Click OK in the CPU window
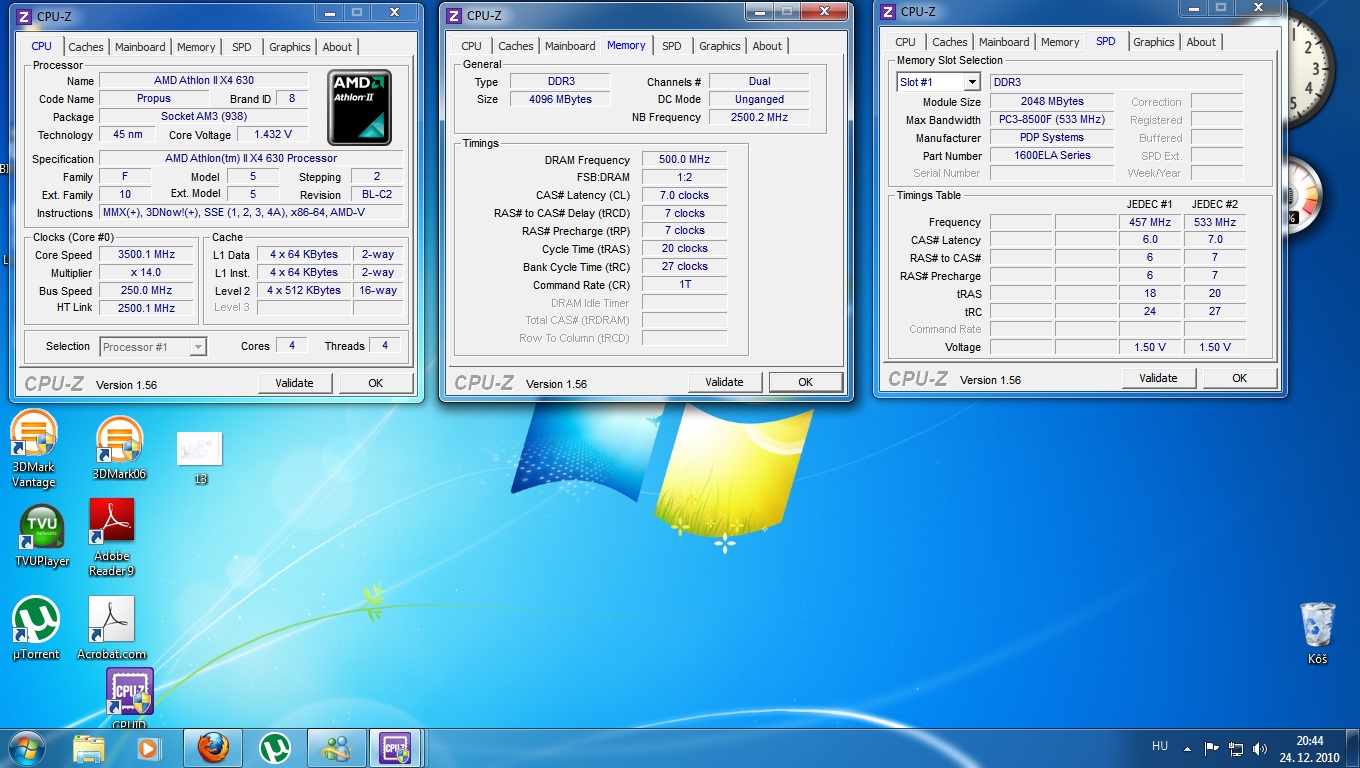 tap(375, 383)
